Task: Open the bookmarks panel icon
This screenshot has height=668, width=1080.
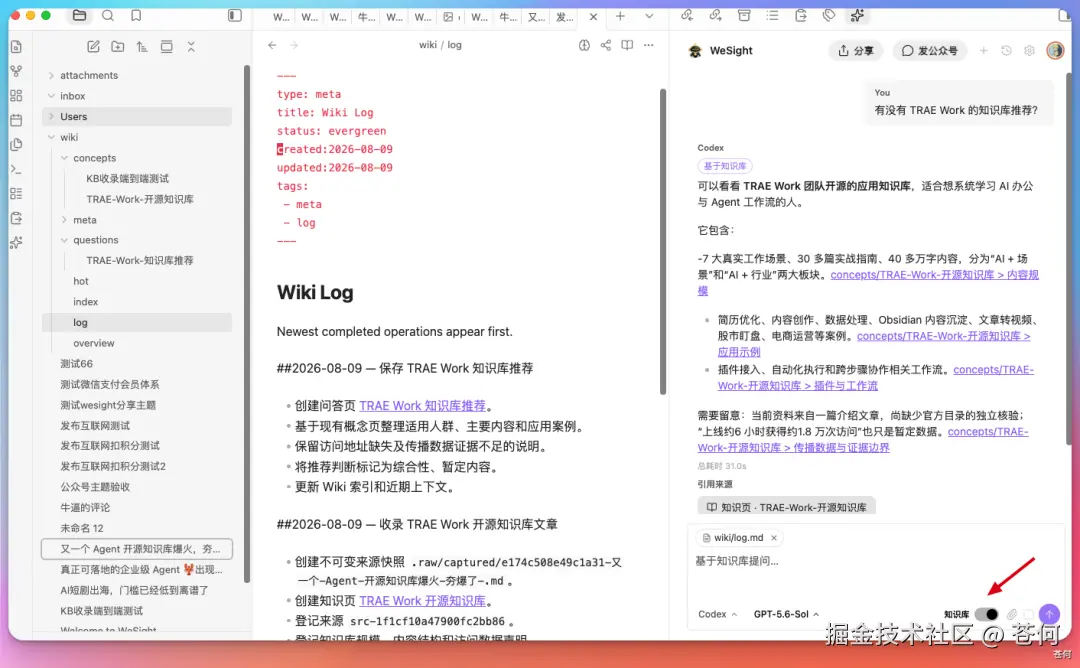Action: 136,16
